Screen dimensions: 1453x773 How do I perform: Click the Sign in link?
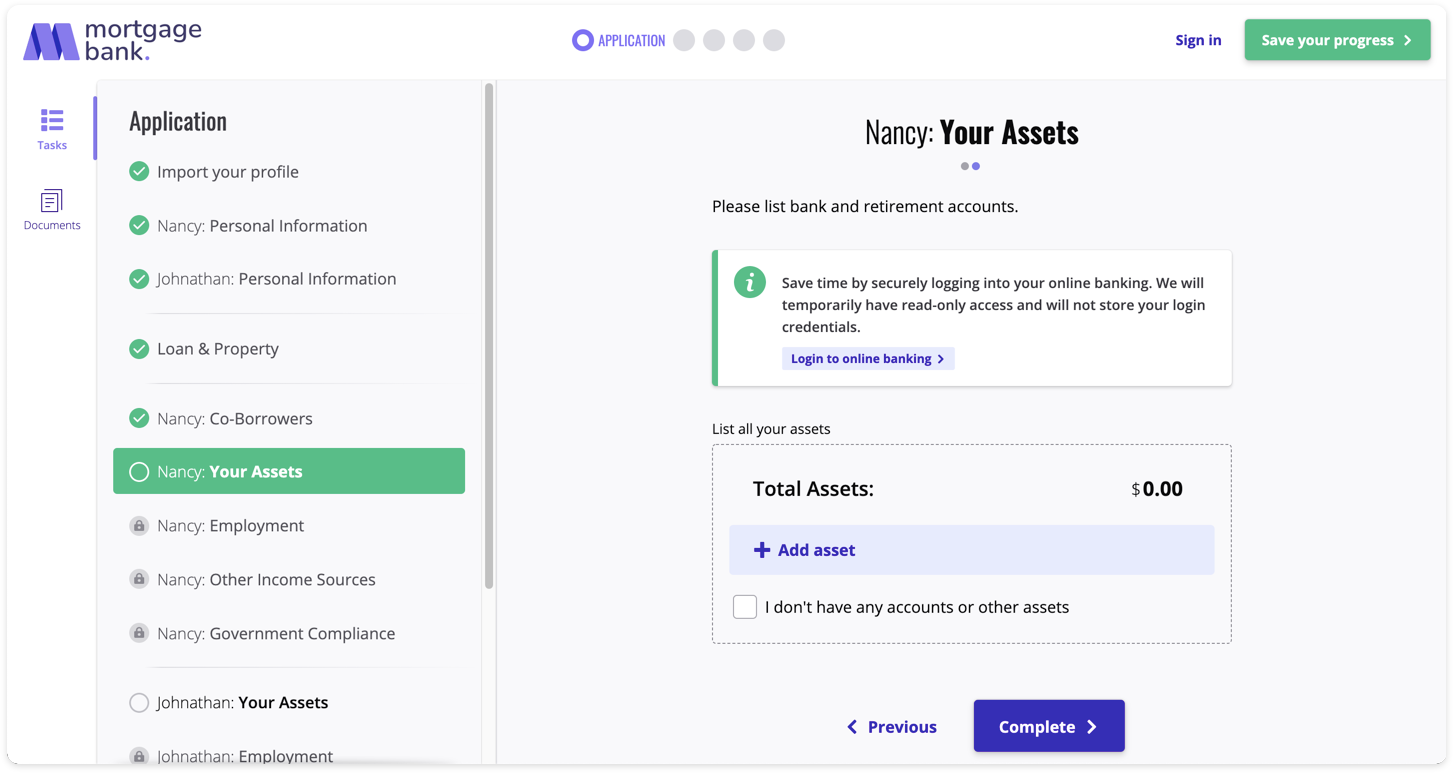1198,40
